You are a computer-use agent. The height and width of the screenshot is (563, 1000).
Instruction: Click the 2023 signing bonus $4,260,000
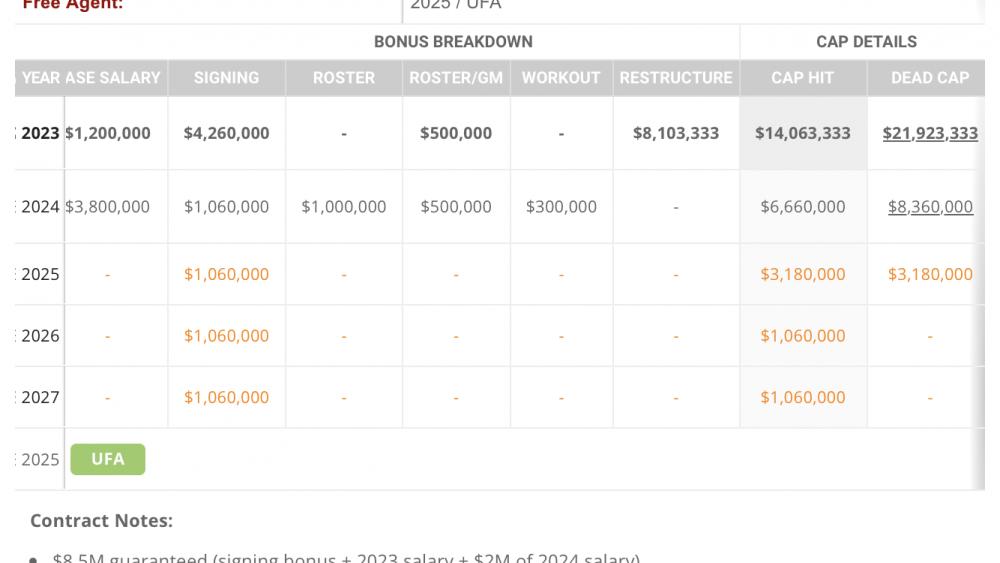pos(226,133)
